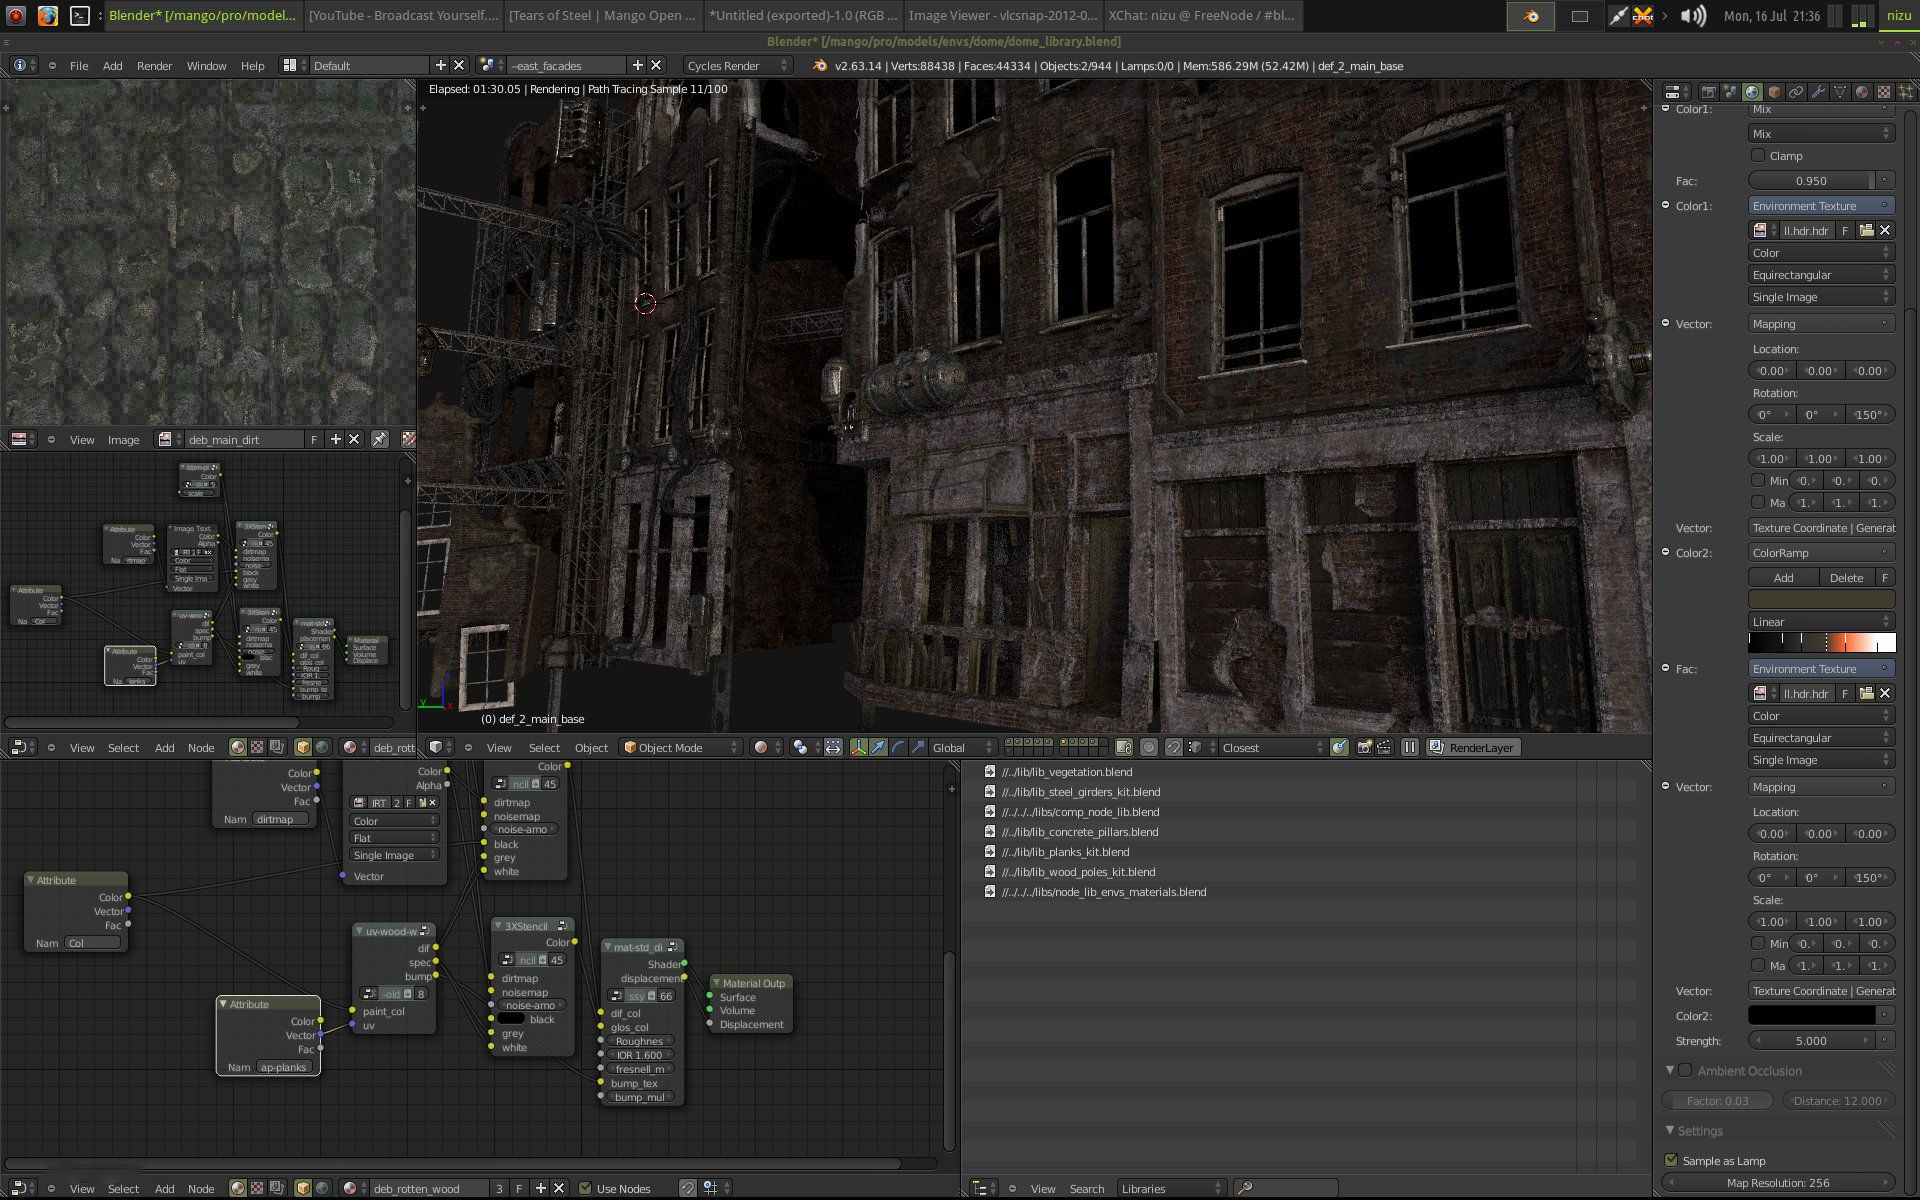The height and width of the screenshot is (1200, 1920).
Task: Toggle Use Nodes checkbox
Action: [x=586, y=1188]
